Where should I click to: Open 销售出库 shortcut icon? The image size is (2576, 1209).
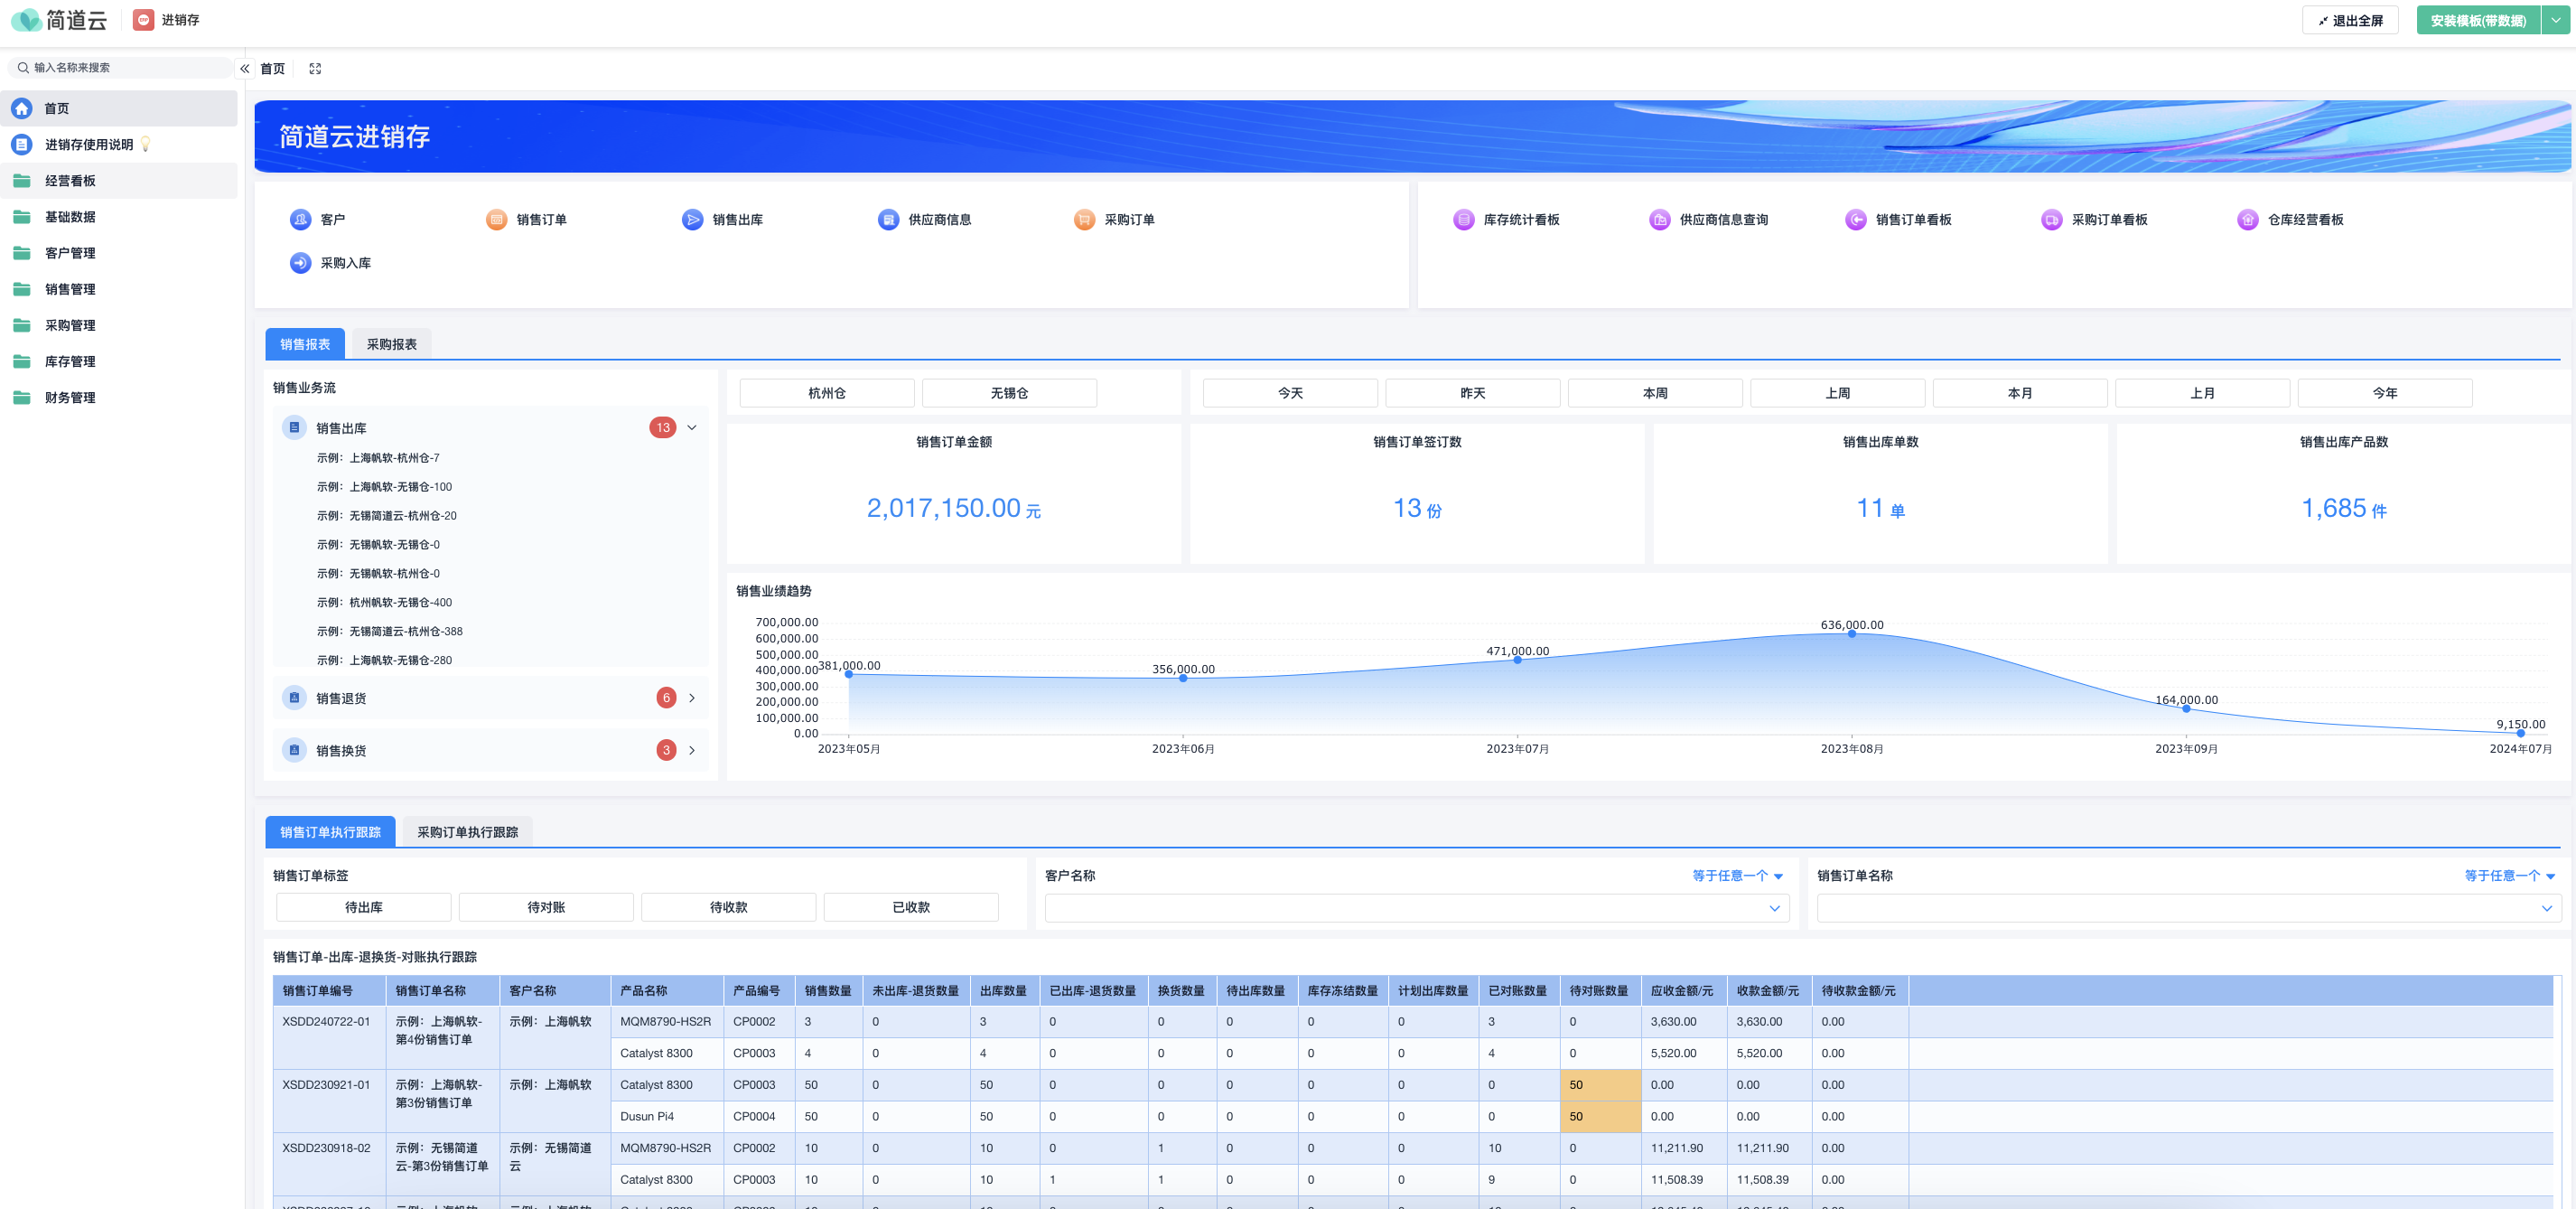(692, 220)
